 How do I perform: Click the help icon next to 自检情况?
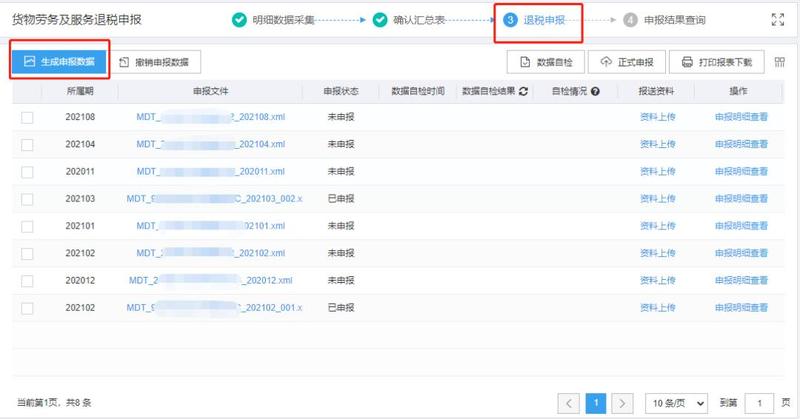pyautogui.click(x=595, y=91)
